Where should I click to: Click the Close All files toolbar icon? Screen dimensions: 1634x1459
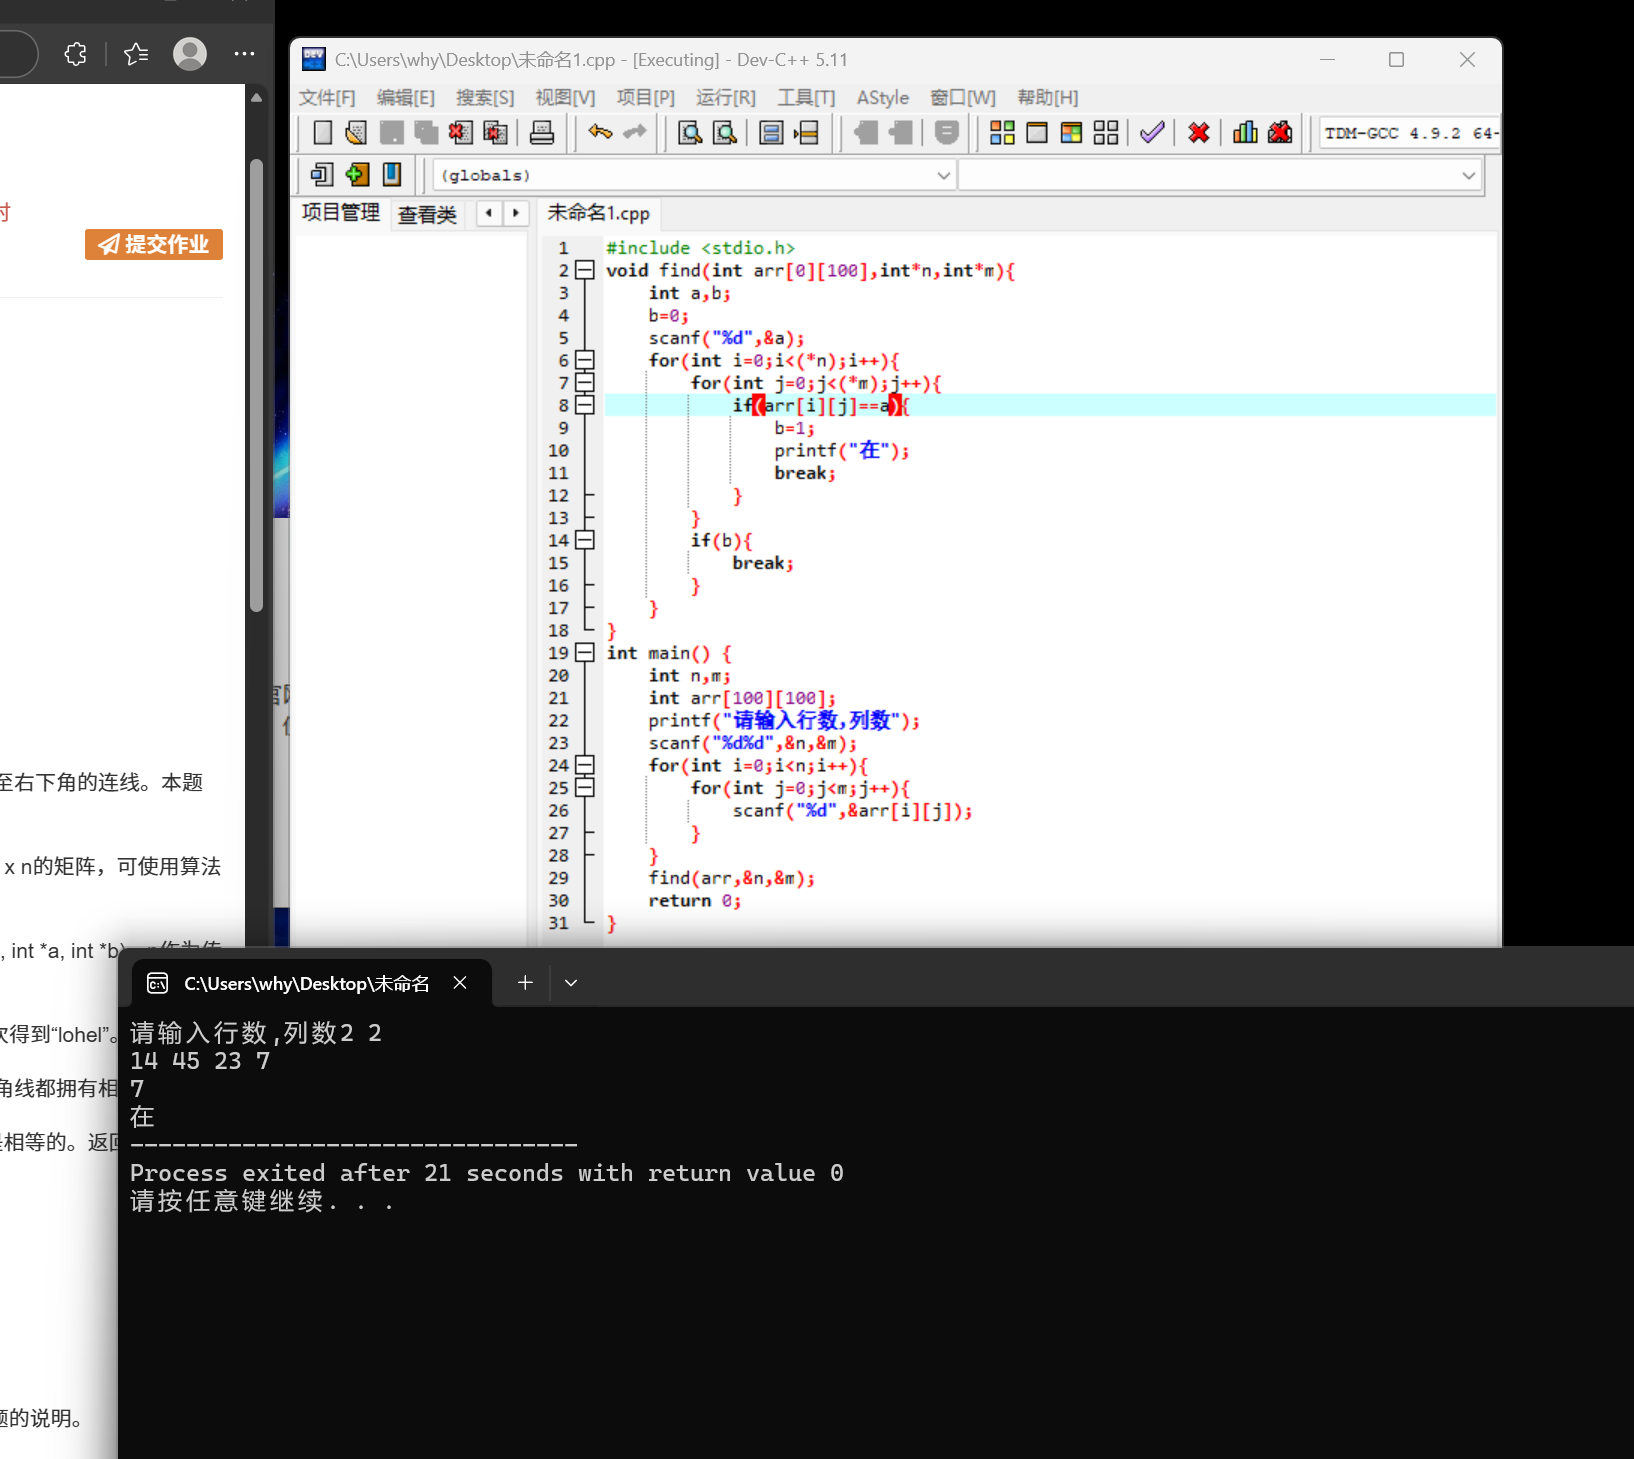coord(495,133)
